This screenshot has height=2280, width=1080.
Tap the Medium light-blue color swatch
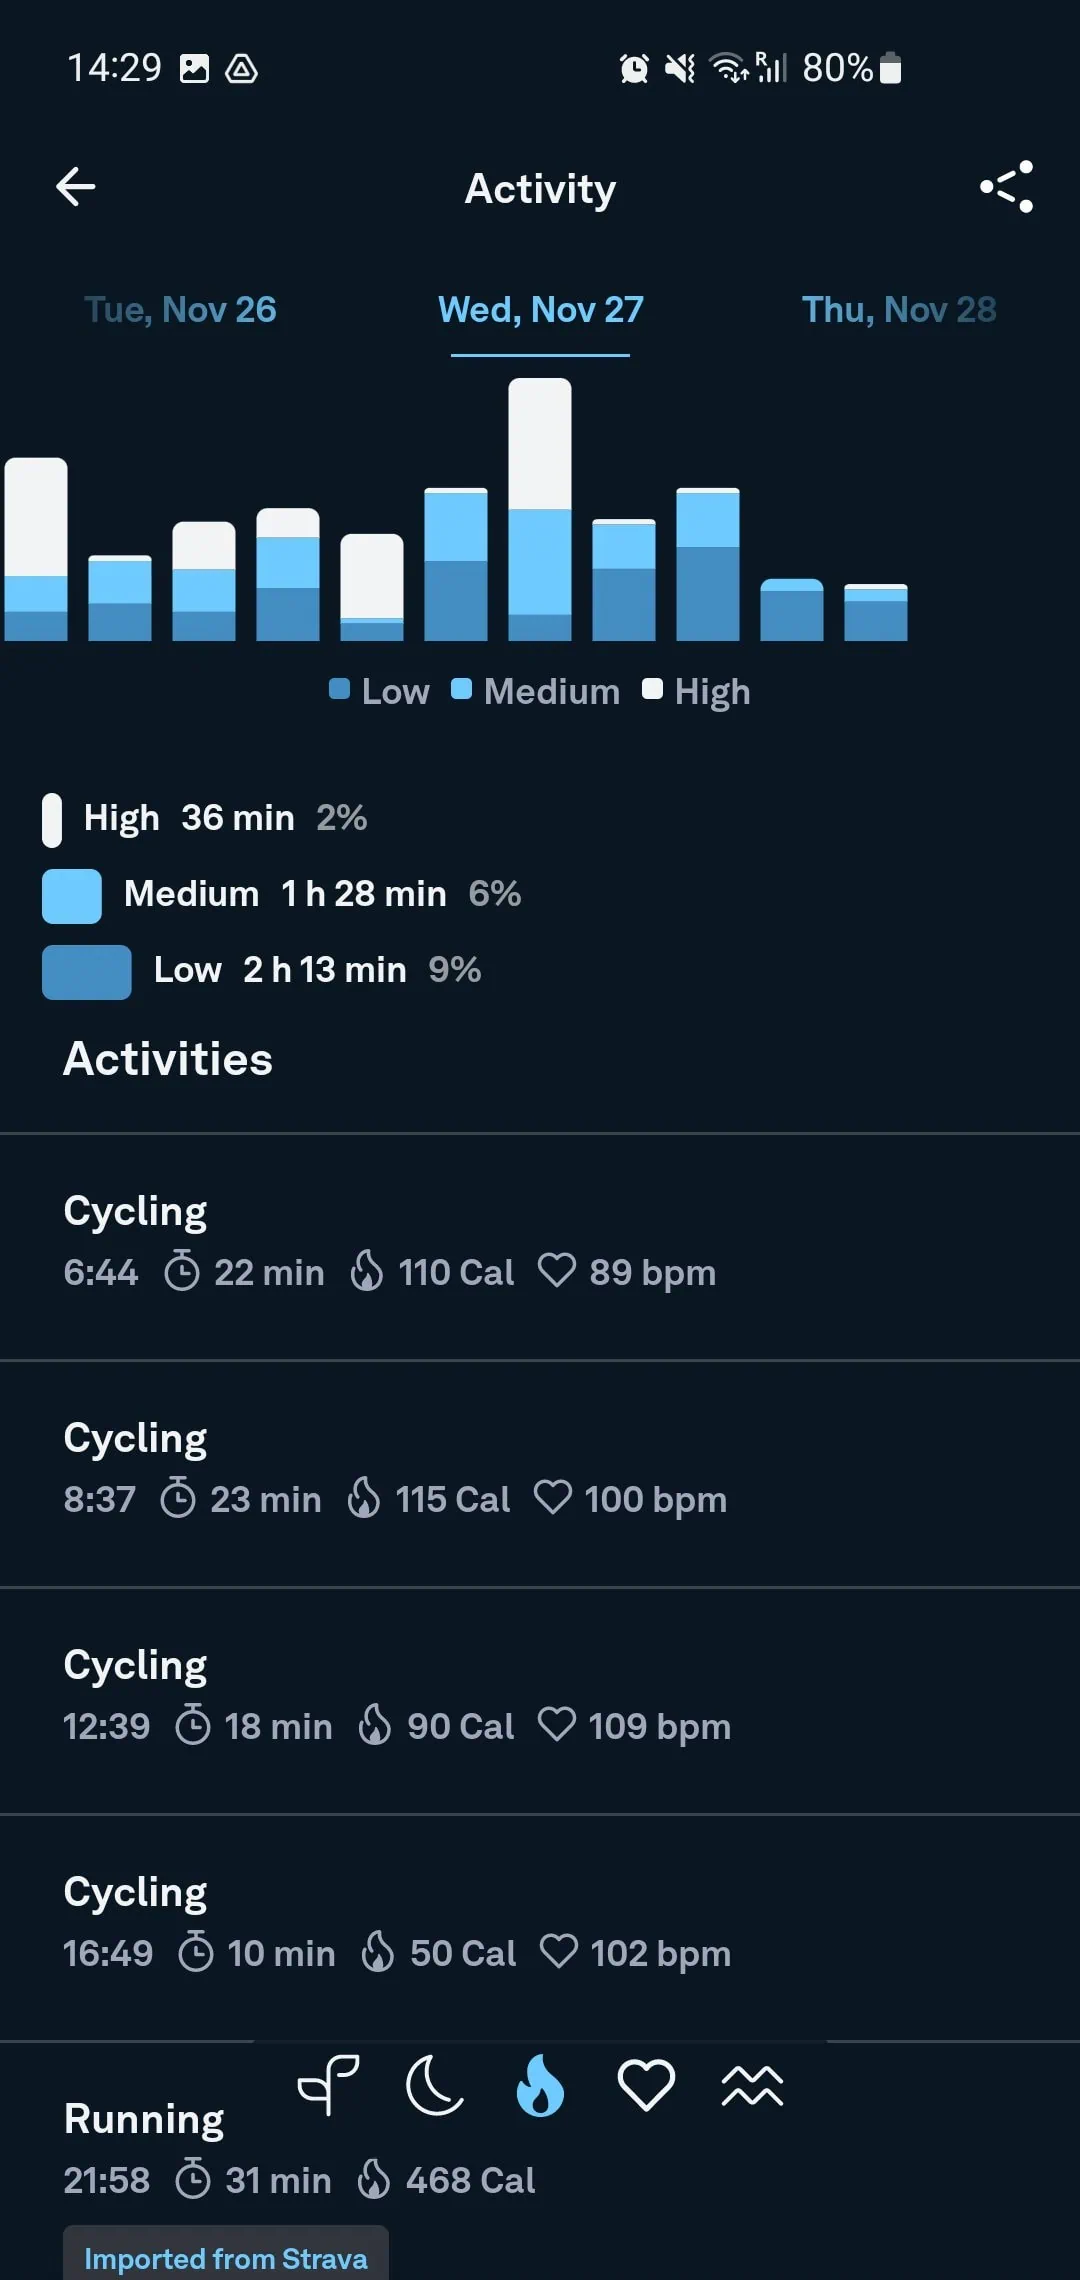pos(72,895)
